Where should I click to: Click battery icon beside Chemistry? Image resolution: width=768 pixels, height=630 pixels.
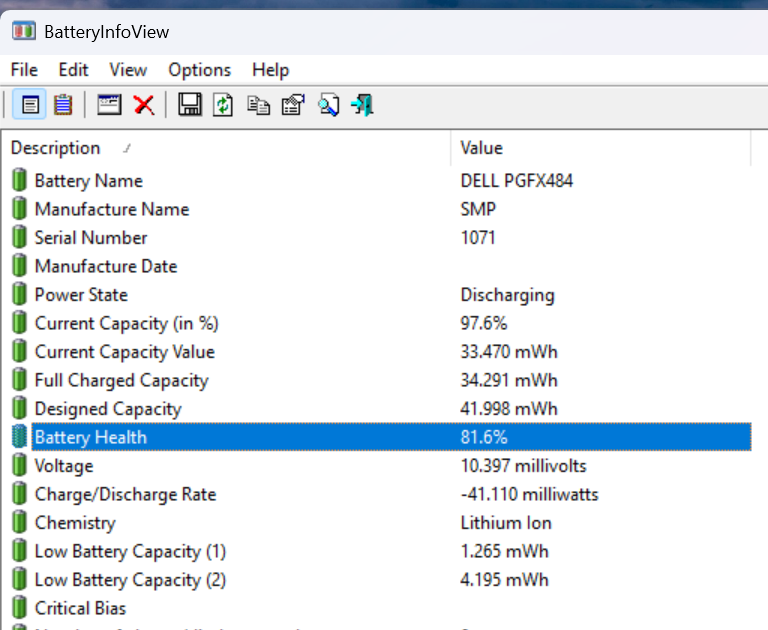19,522
